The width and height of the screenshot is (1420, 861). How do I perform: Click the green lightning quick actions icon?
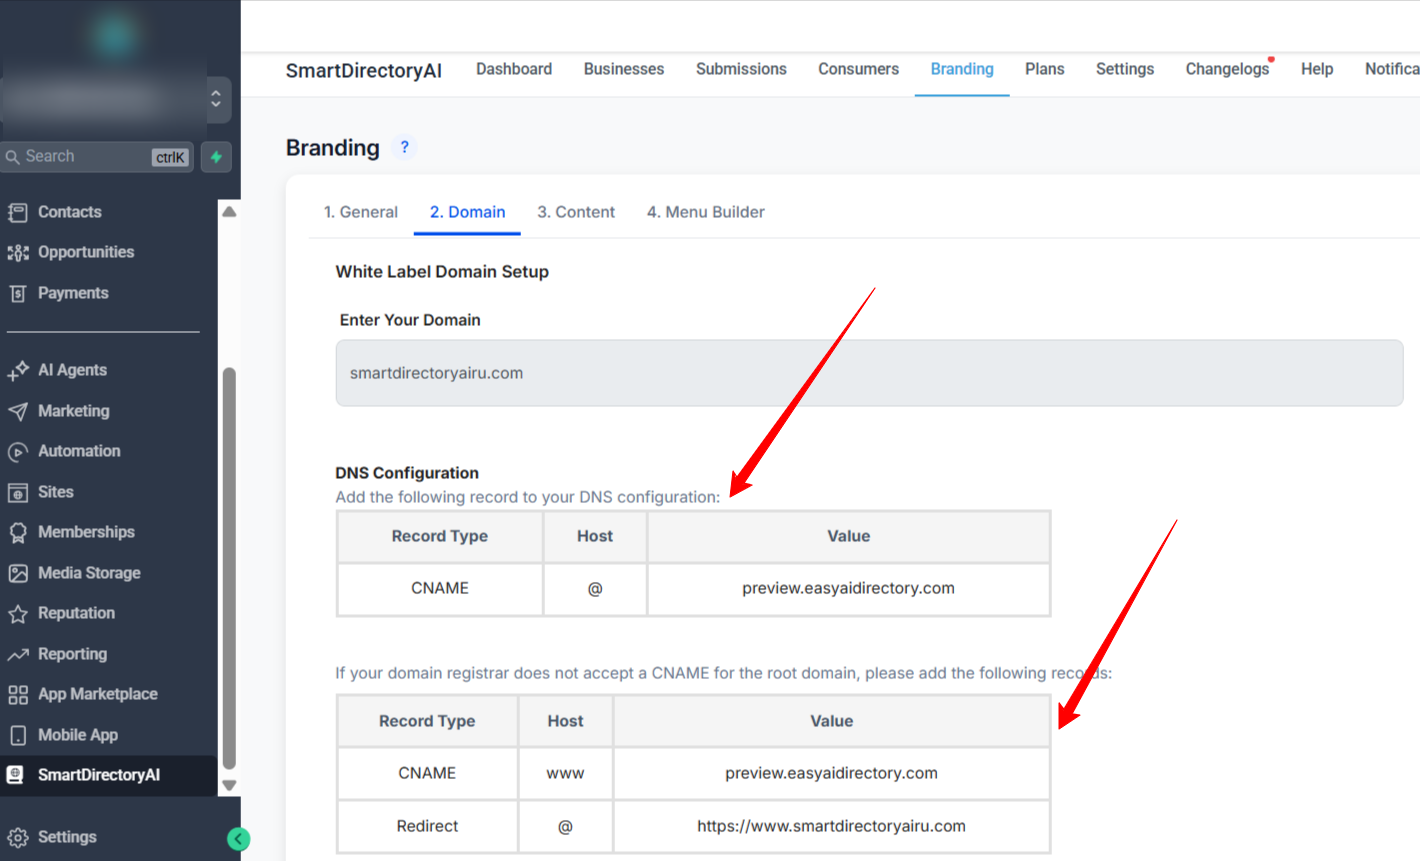click(216, 157)
